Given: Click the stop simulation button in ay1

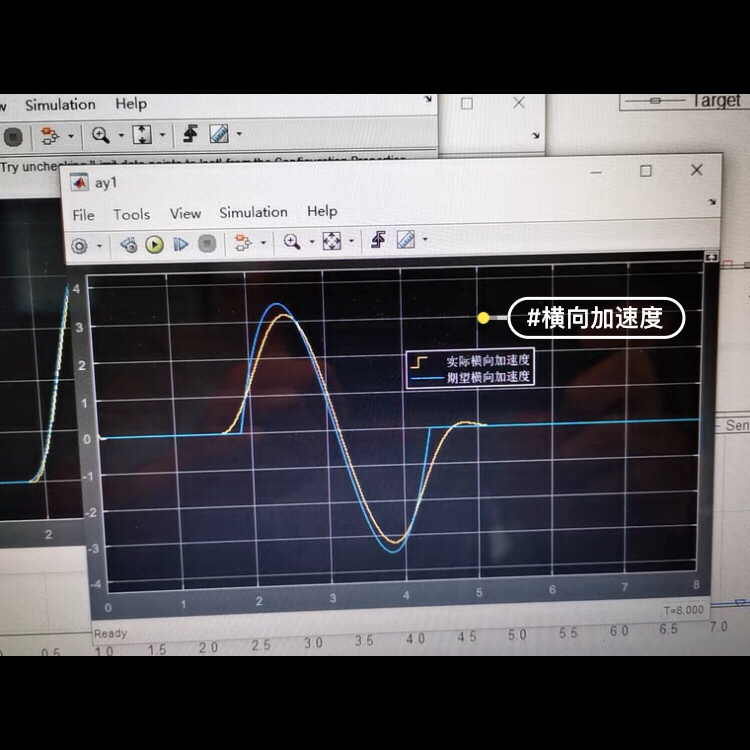Looking at the screenshot, I should click(207, 244).
